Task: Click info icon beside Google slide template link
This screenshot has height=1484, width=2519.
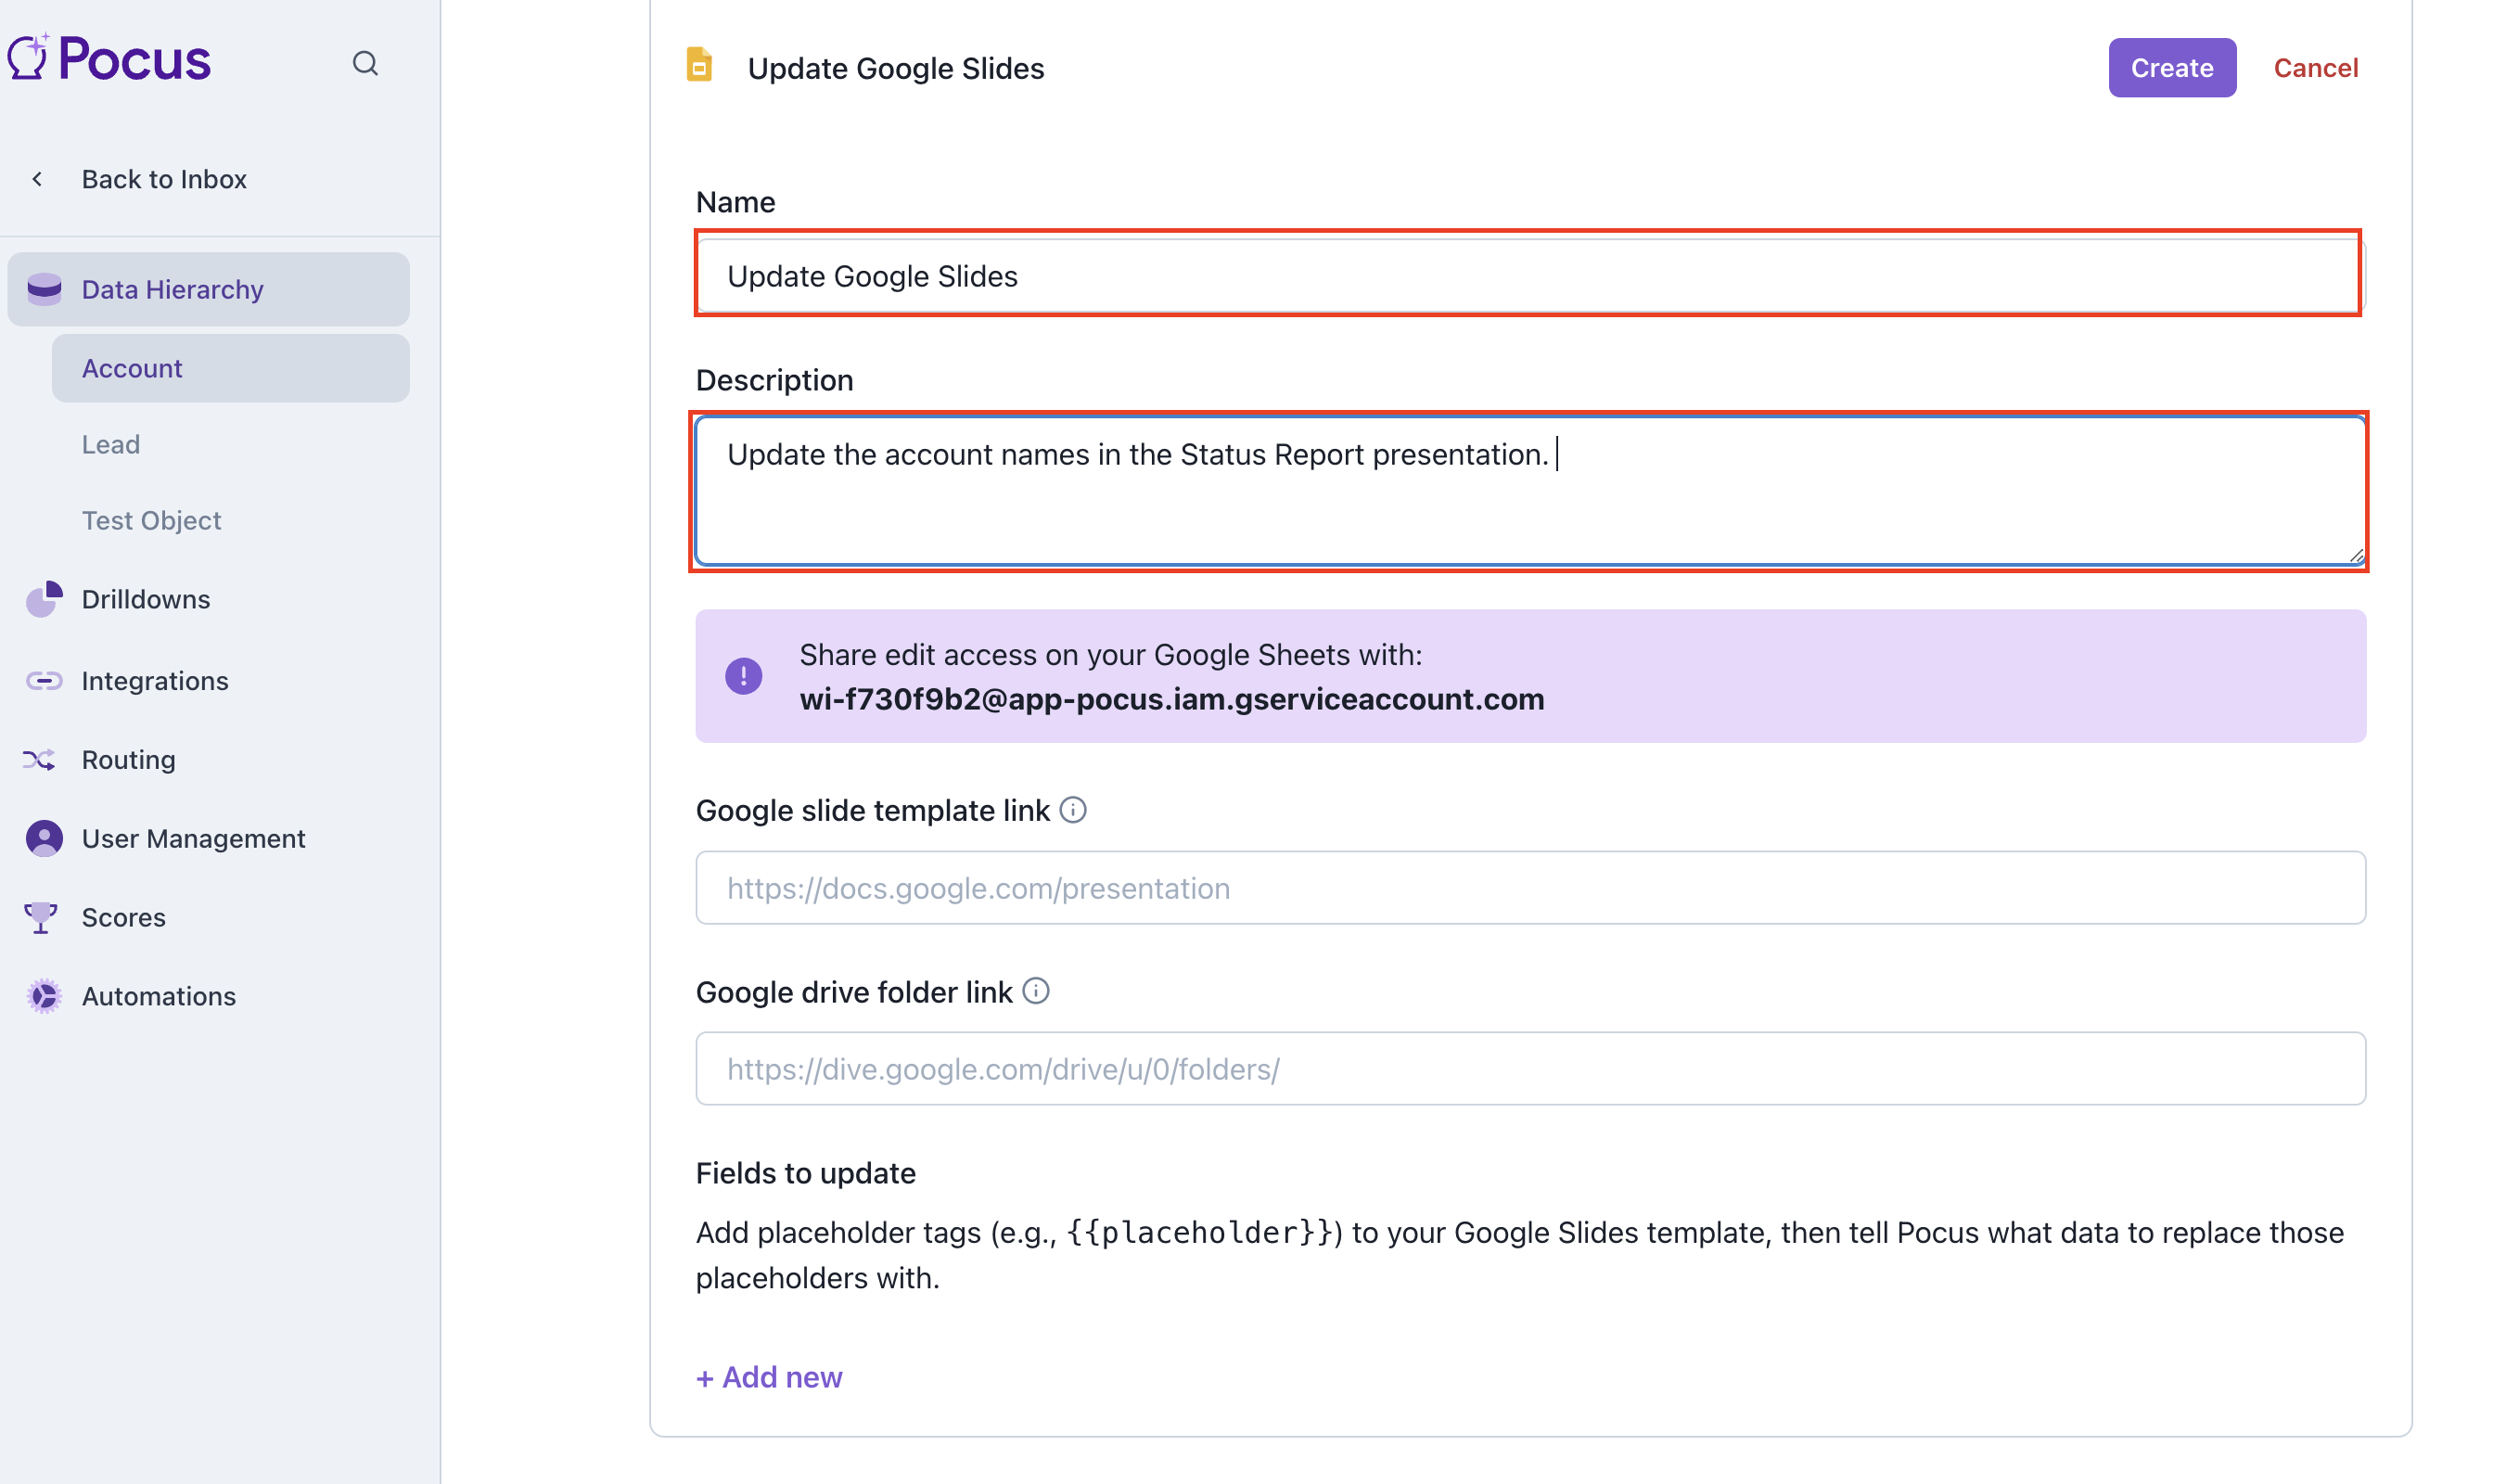Action: pyautogui.click(x=1073, y=810)
